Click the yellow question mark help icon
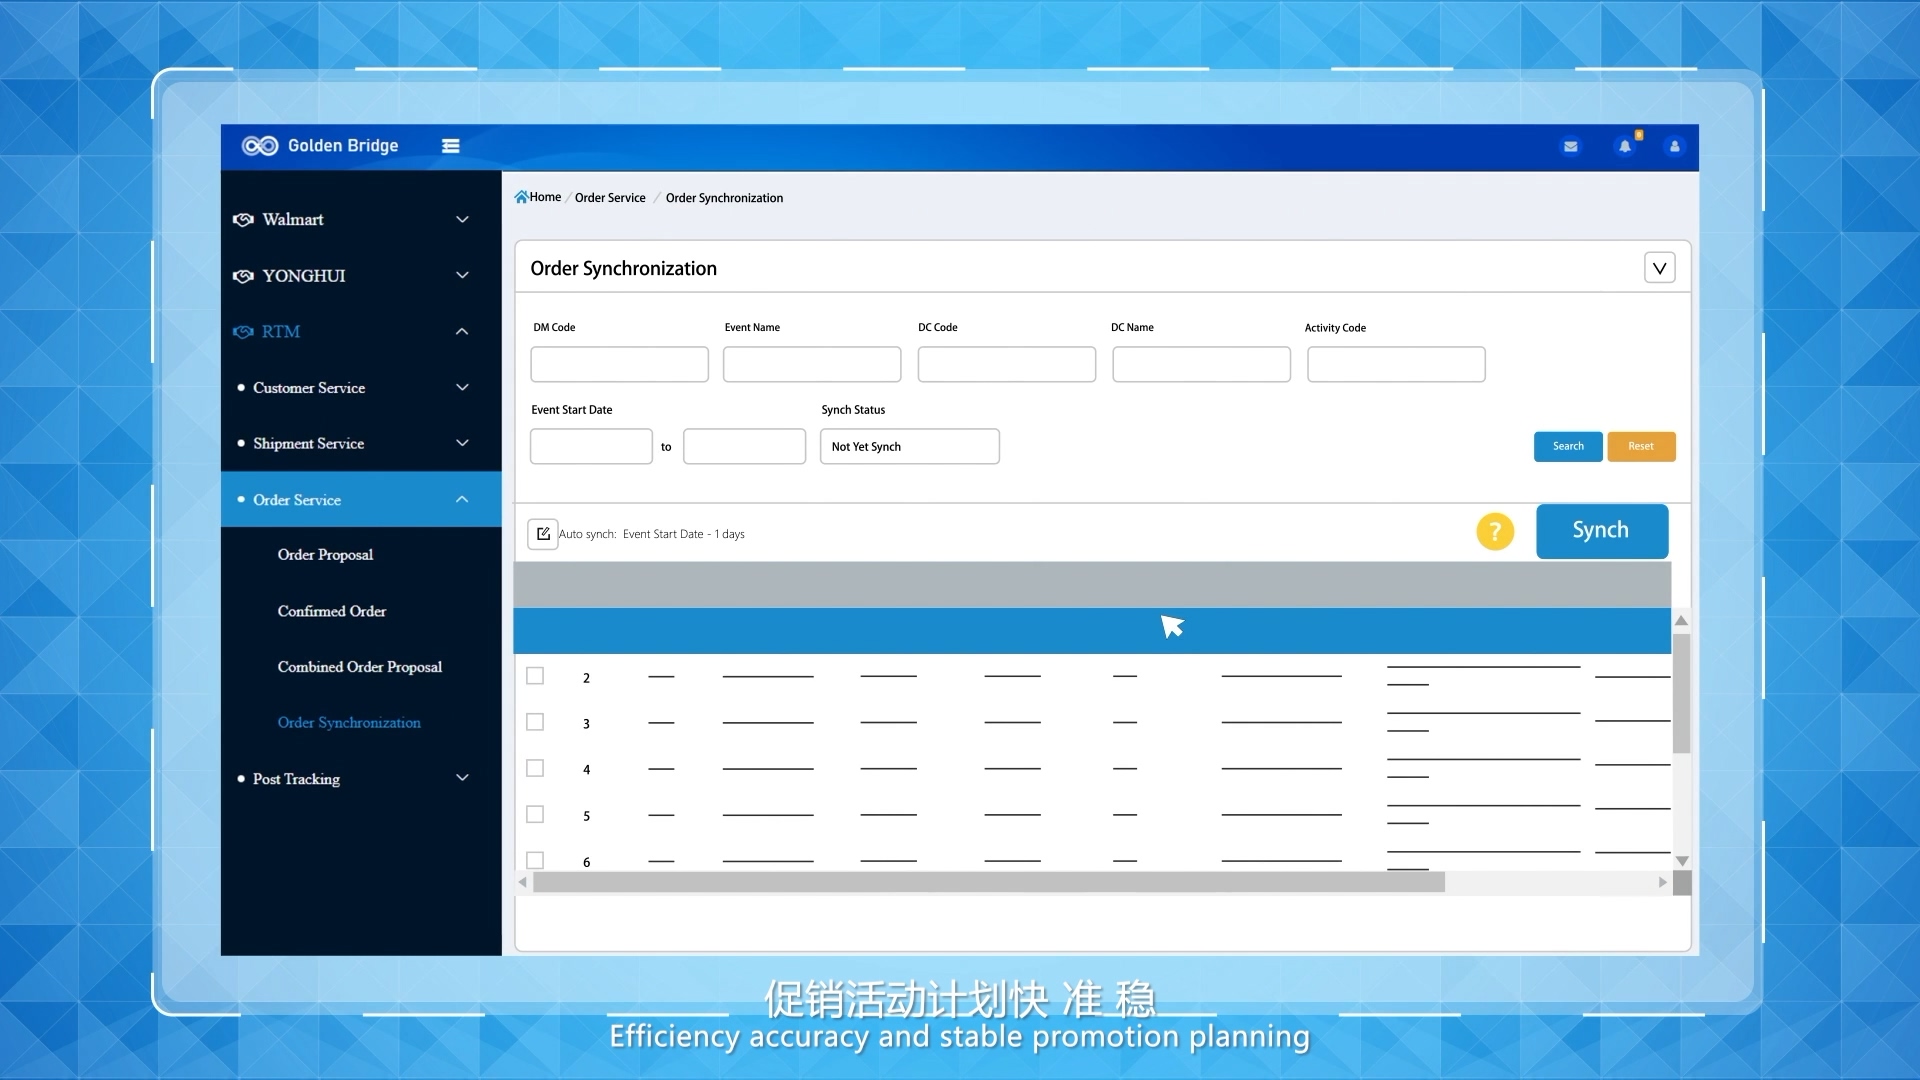Viewport: 1920px width, 1080px height. (1495, 532)
